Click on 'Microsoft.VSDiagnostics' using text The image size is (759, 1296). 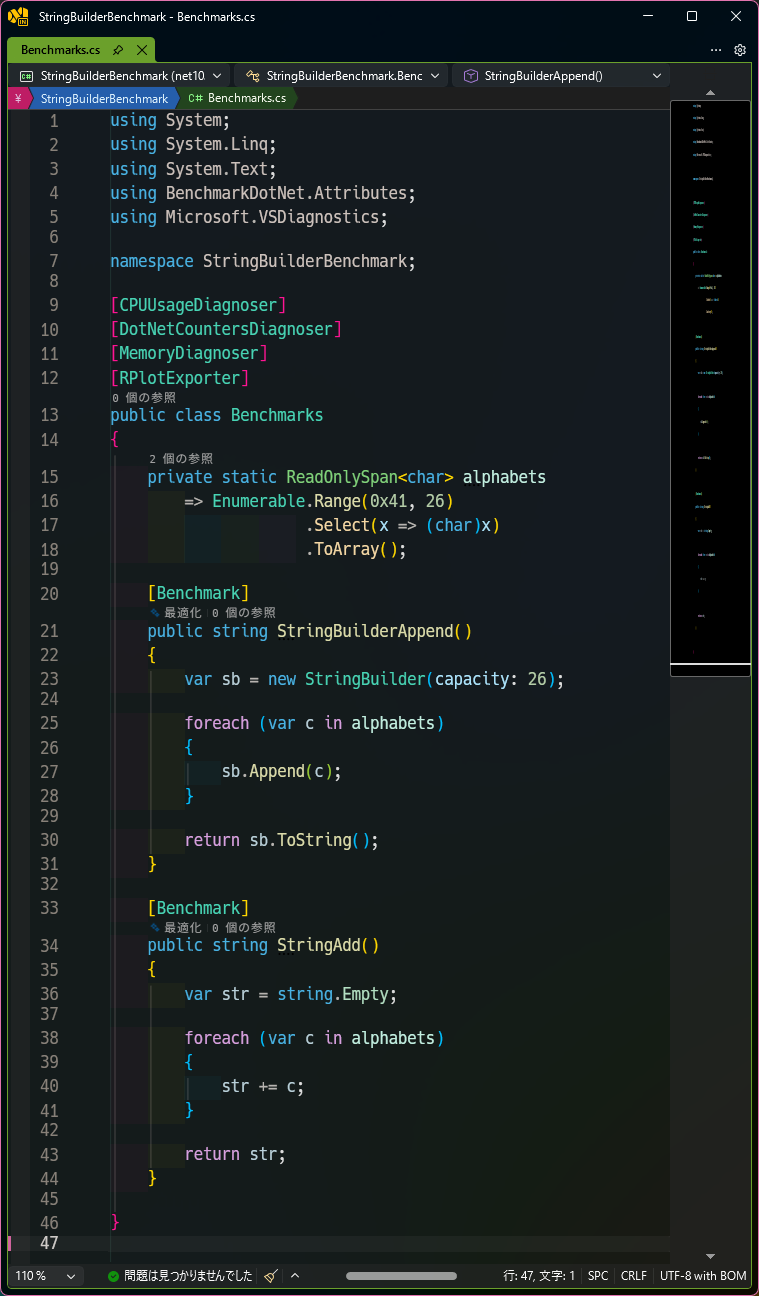tap(272, 217)
